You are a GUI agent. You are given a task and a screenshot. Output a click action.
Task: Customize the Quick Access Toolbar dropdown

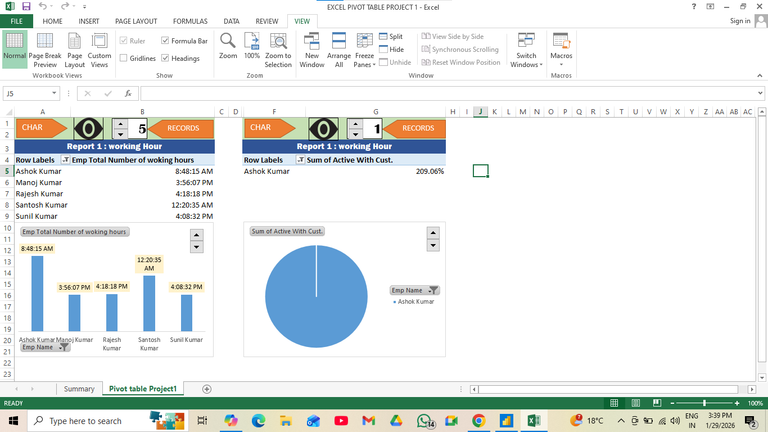[x=84, y=7]
